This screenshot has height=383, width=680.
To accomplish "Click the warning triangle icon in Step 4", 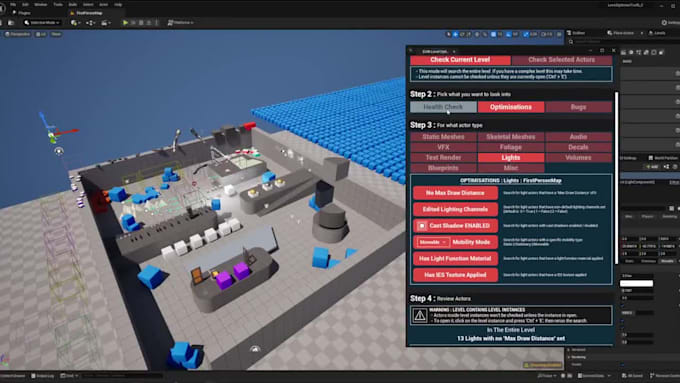I will click(x=420, y=315).
